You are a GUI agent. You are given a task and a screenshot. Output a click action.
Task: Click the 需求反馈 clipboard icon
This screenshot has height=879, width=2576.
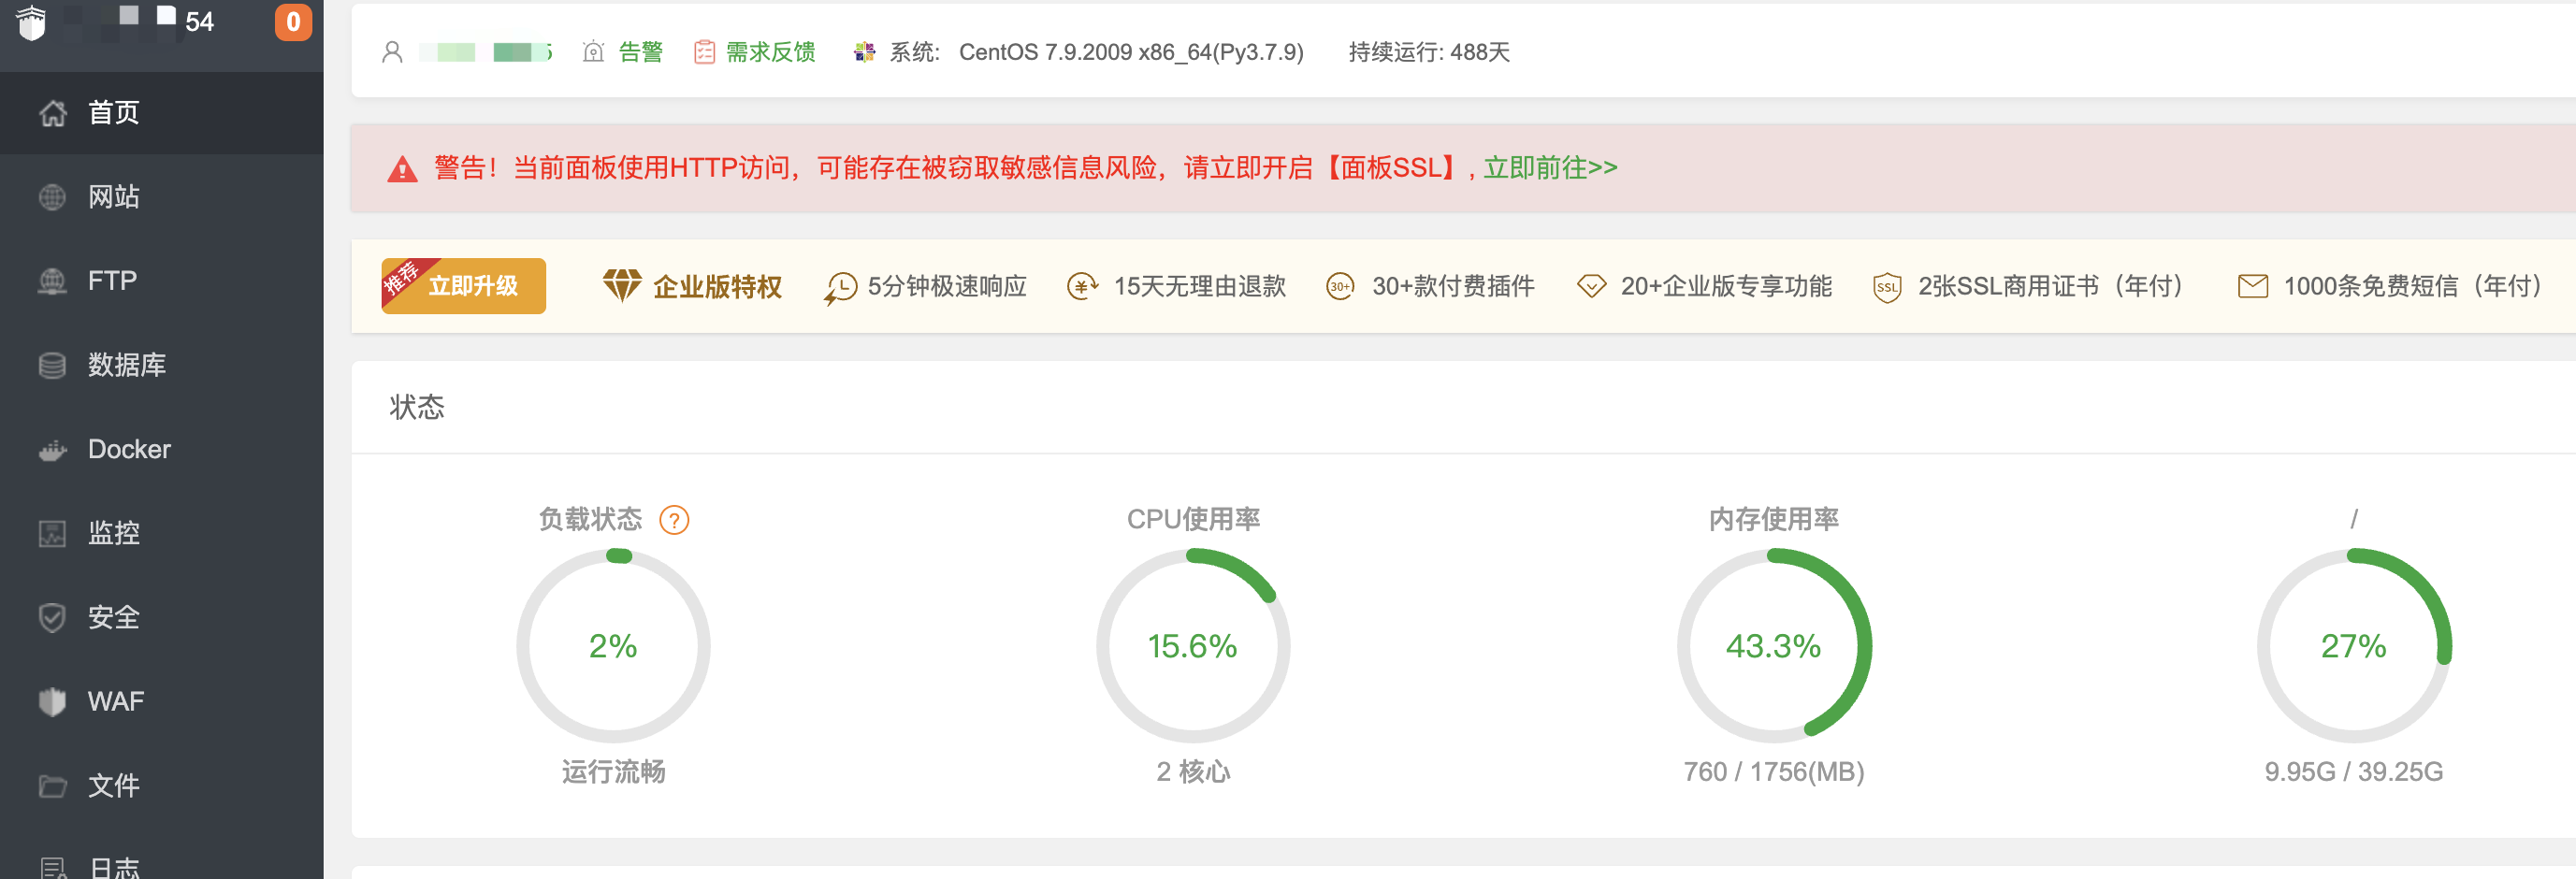pos(704,52)
